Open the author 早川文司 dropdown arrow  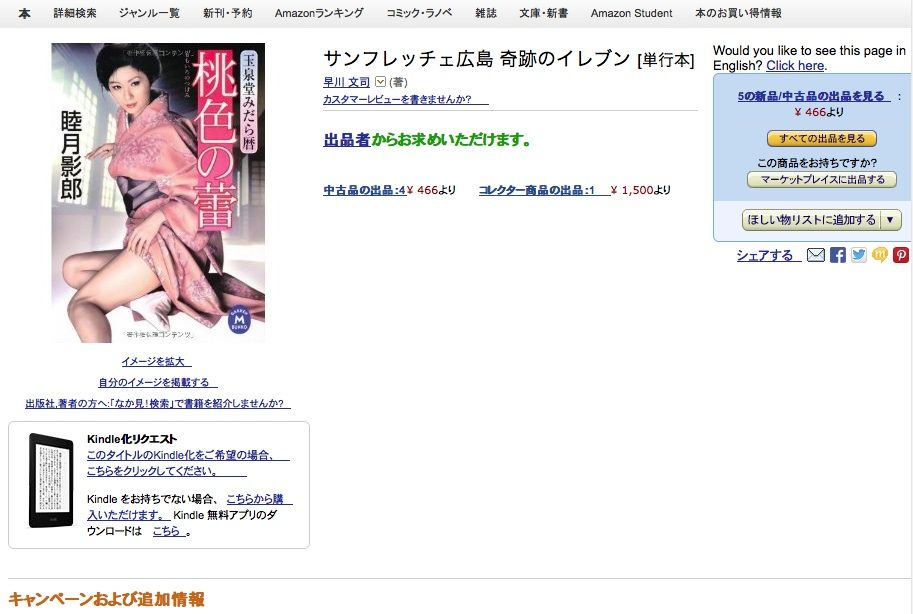click(x=380, y=82)
